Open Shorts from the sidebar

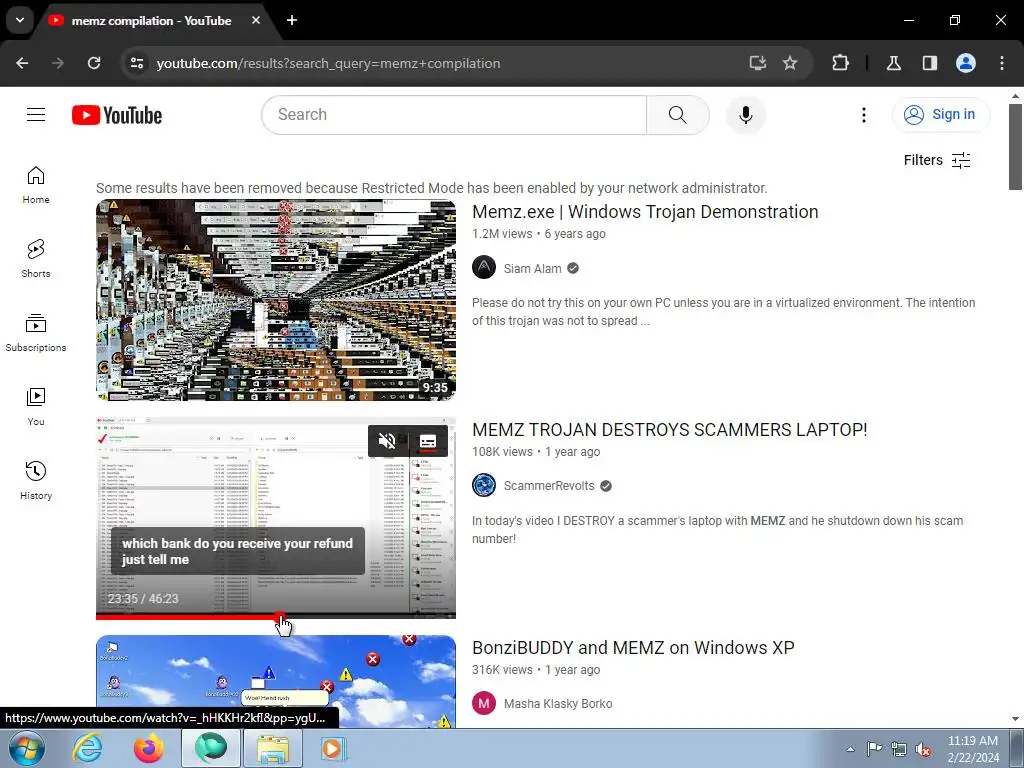36,259
